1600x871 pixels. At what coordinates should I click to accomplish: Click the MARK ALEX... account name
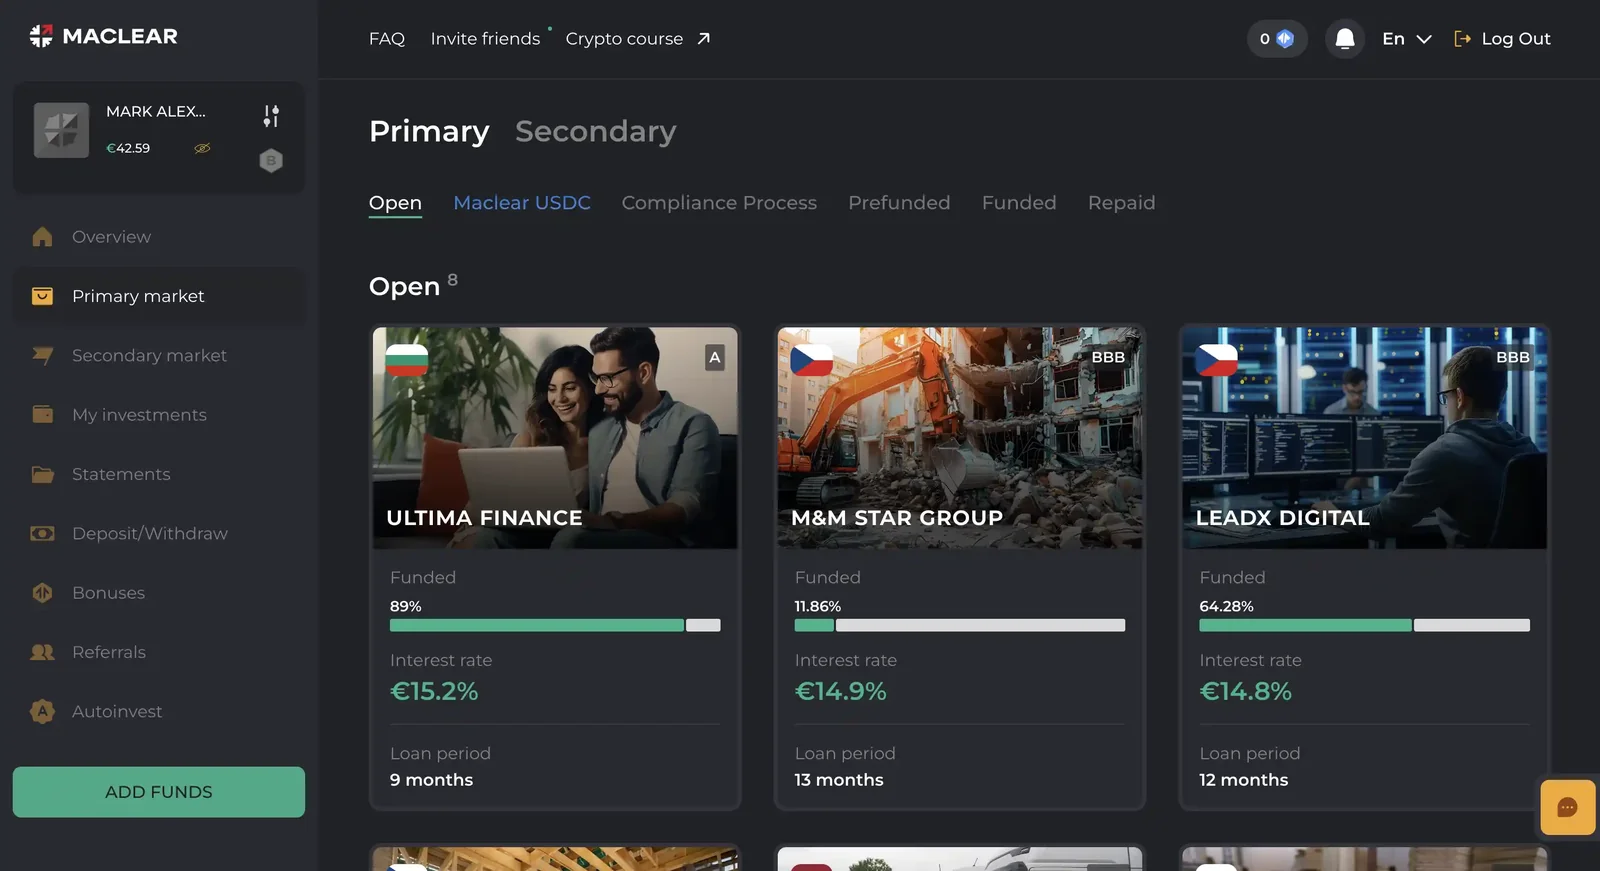(x=156, y=111)
